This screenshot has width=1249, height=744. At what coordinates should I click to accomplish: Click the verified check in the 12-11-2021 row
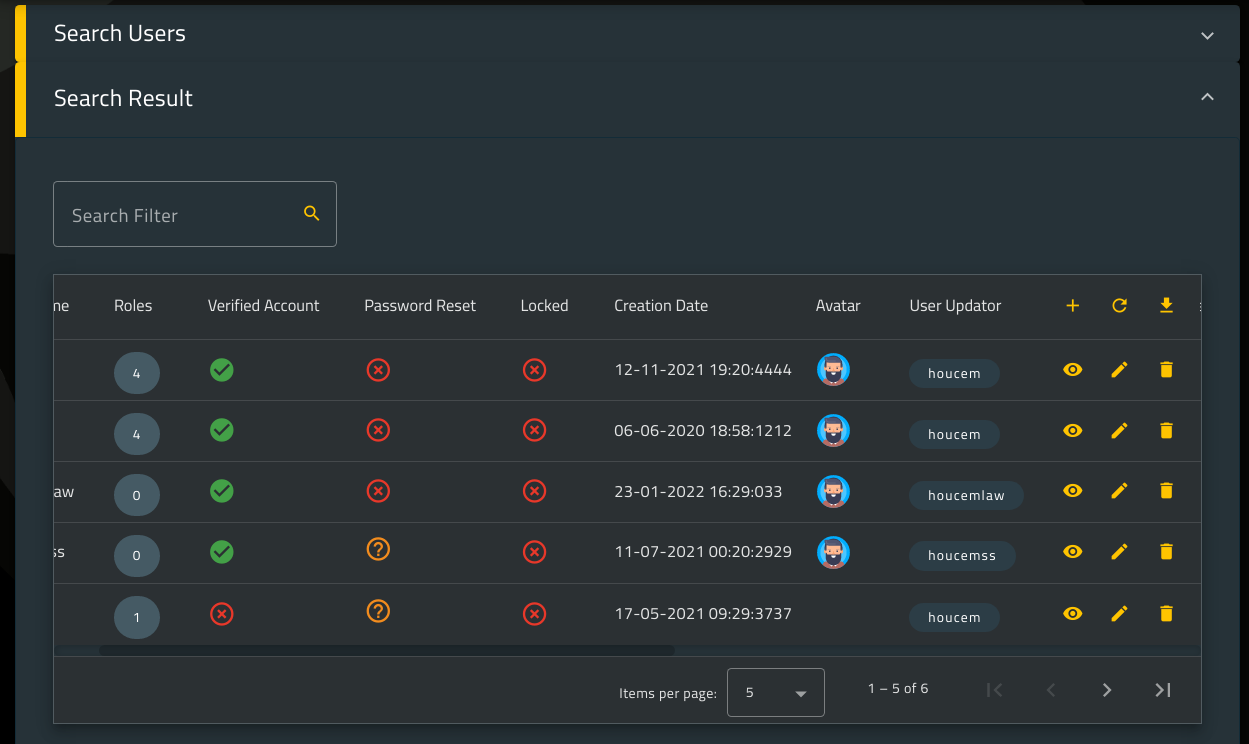coord(222,370)
